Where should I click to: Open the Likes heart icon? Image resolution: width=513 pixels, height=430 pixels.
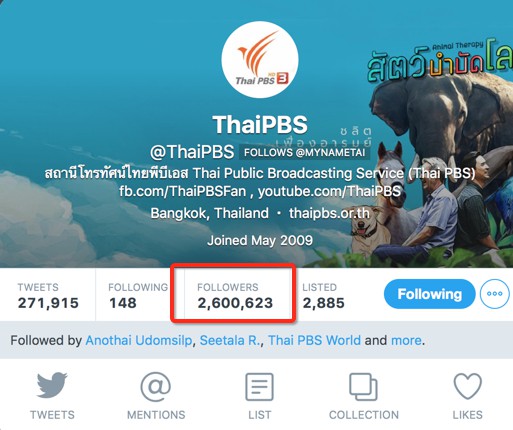coord(467,386)
